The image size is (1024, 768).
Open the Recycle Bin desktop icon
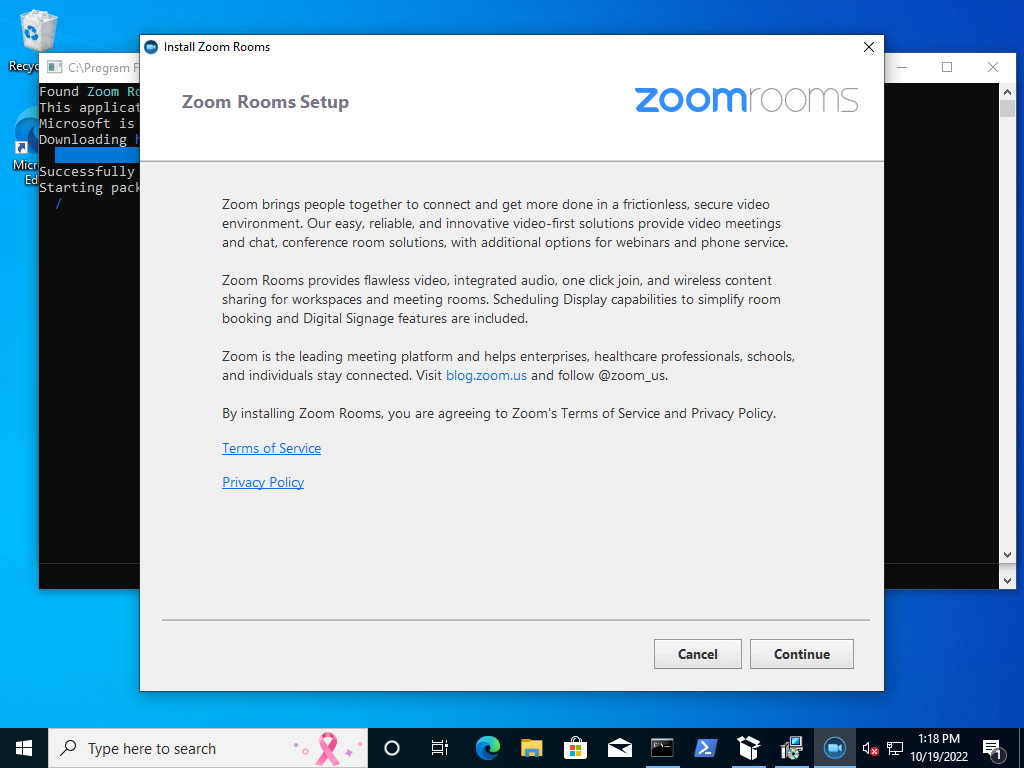(x=37, y=30)
